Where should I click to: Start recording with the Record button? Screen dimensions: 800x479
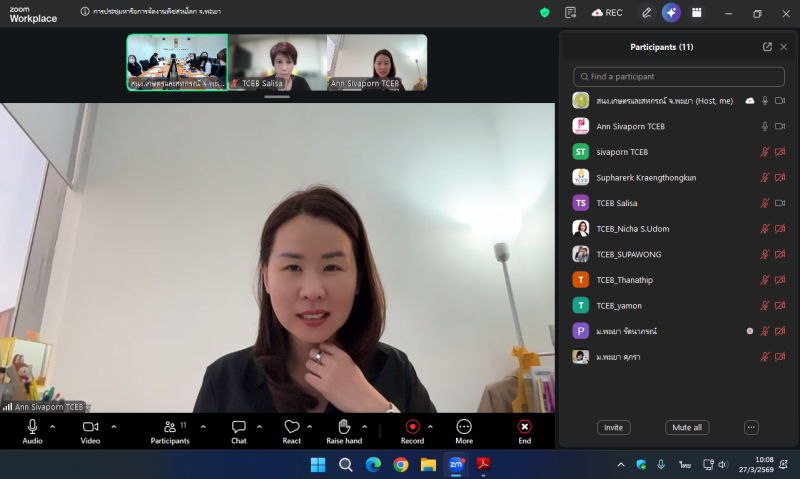click(412, 431)
